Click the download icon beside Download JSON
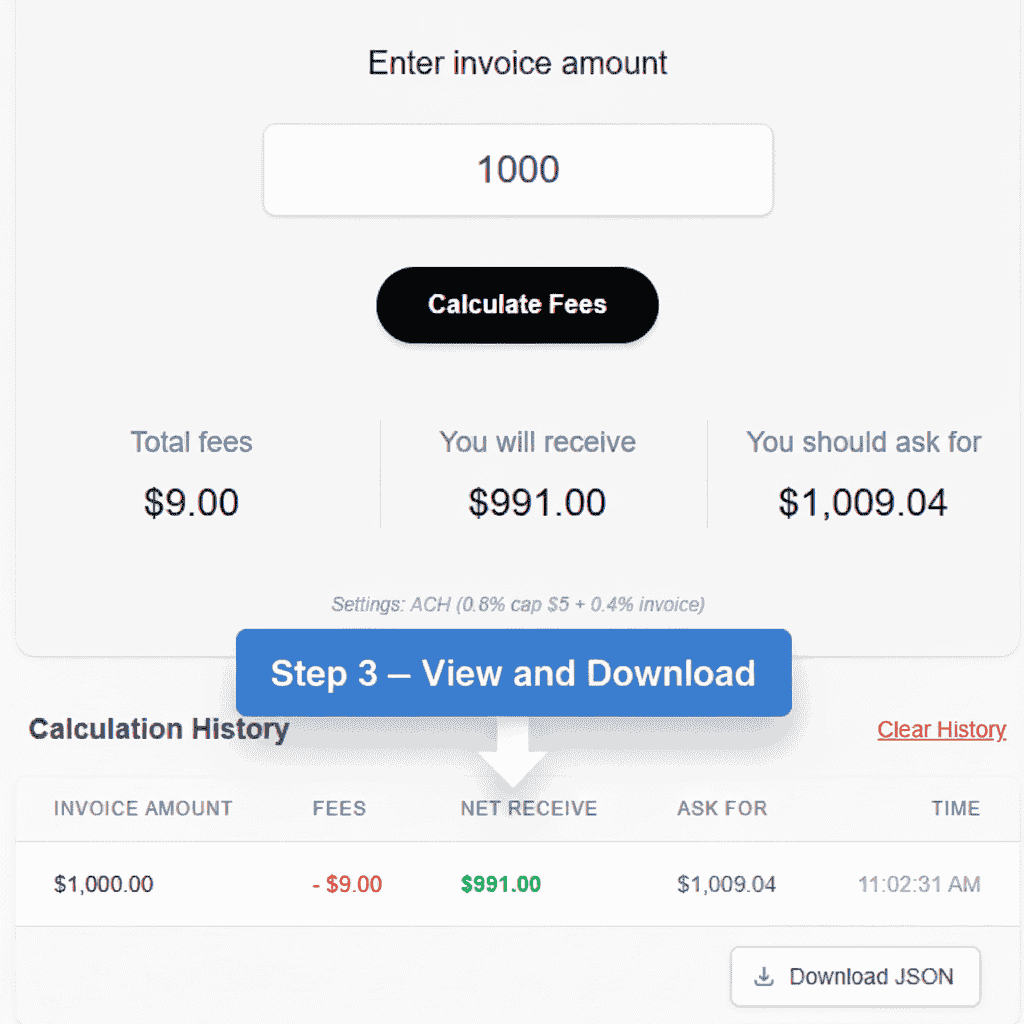1024x1024 pixels. [765, 977]
